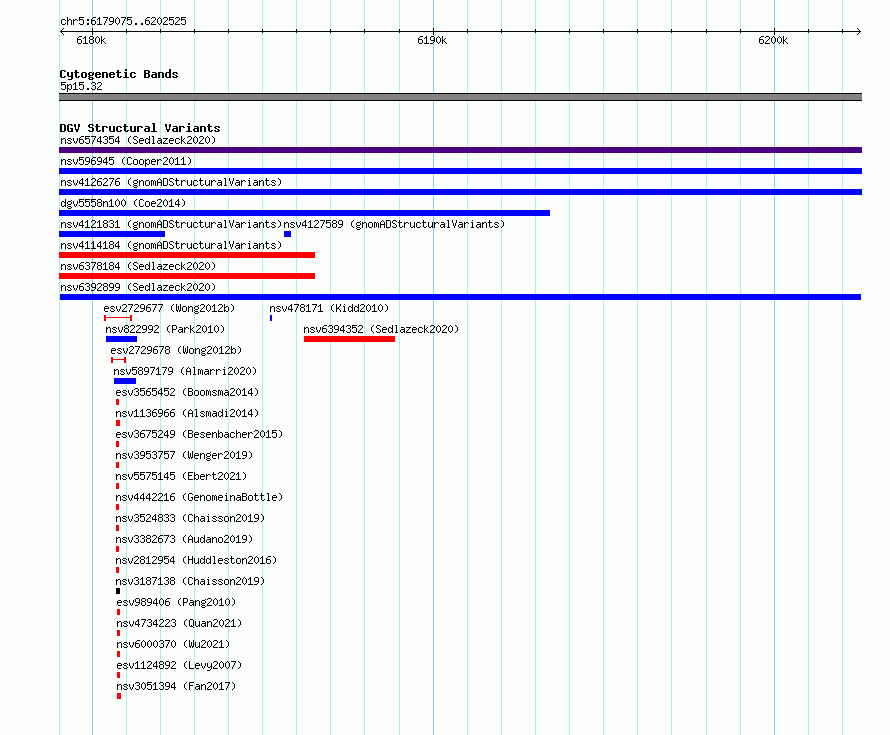Viewport: 890px width, 735px height.
Task: Open esv3565452 (Boomsma2014) label
Action: point(187,392)
